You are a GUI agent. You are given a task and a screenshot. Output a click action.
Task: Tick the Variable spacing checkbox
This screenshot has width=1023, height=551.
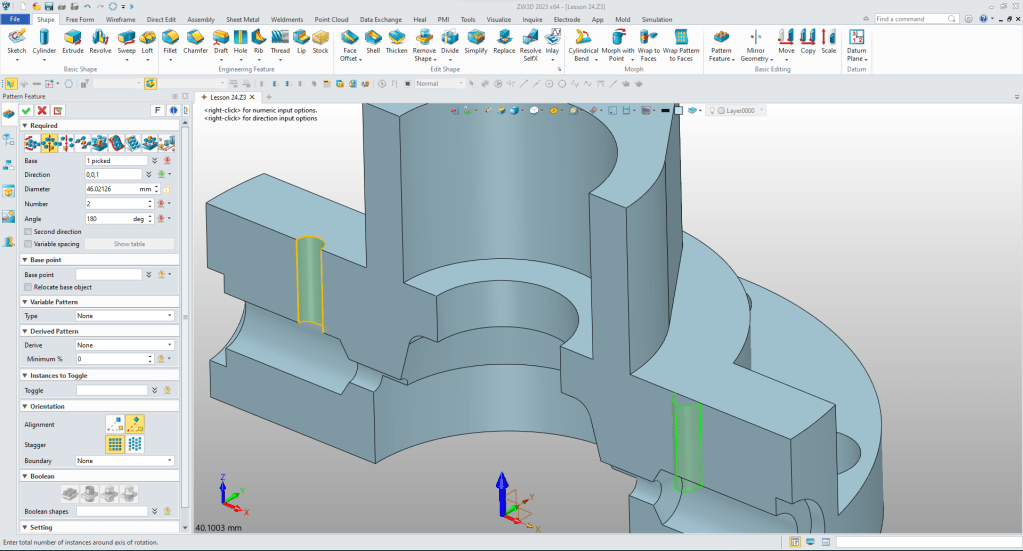(x=28, y=244)
